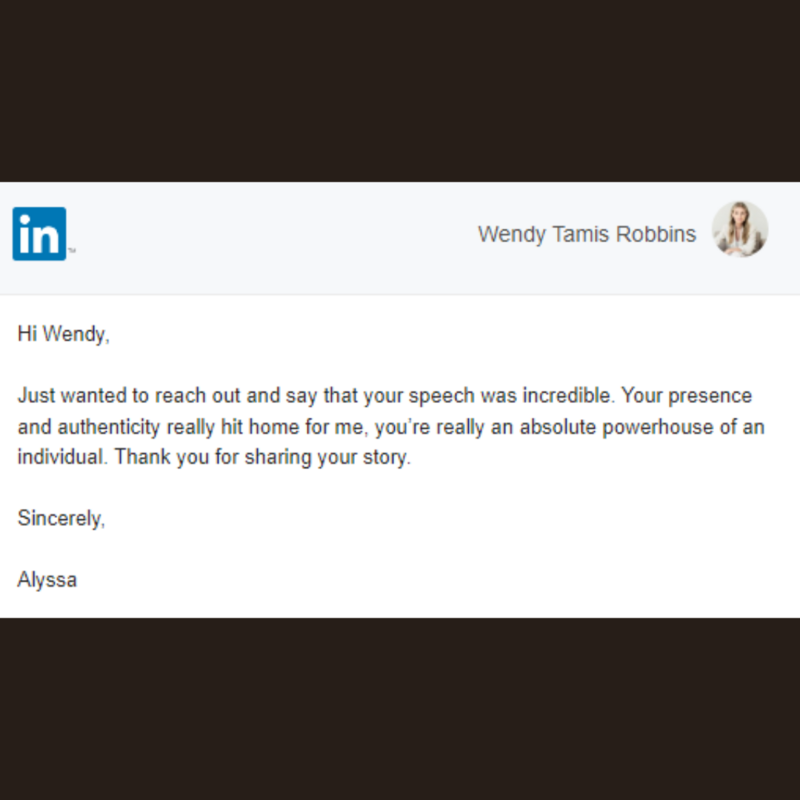The width and height of the screenshot is (800, 800).
Task: Click the LinkedIn logo icon
Action: point(39,234)
